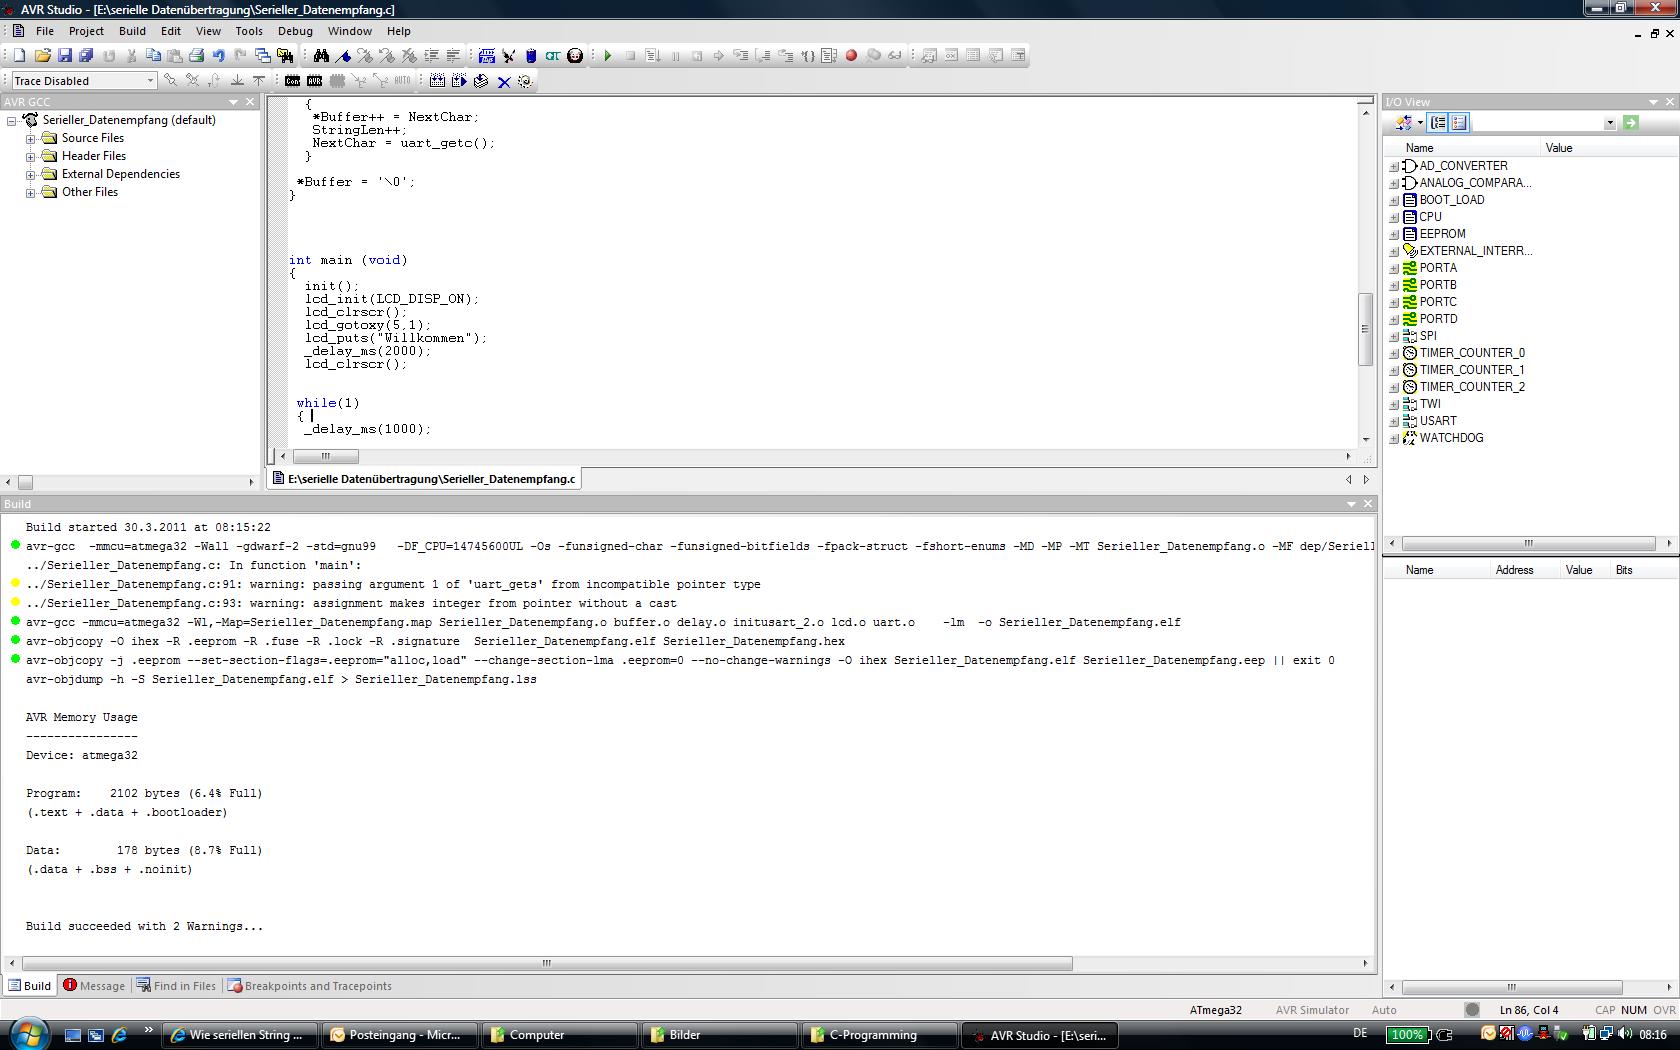The width and height of the screenshot is (1680, 1050).
Task: Expand the External Dependencies folder
Action: coord(31,175)
